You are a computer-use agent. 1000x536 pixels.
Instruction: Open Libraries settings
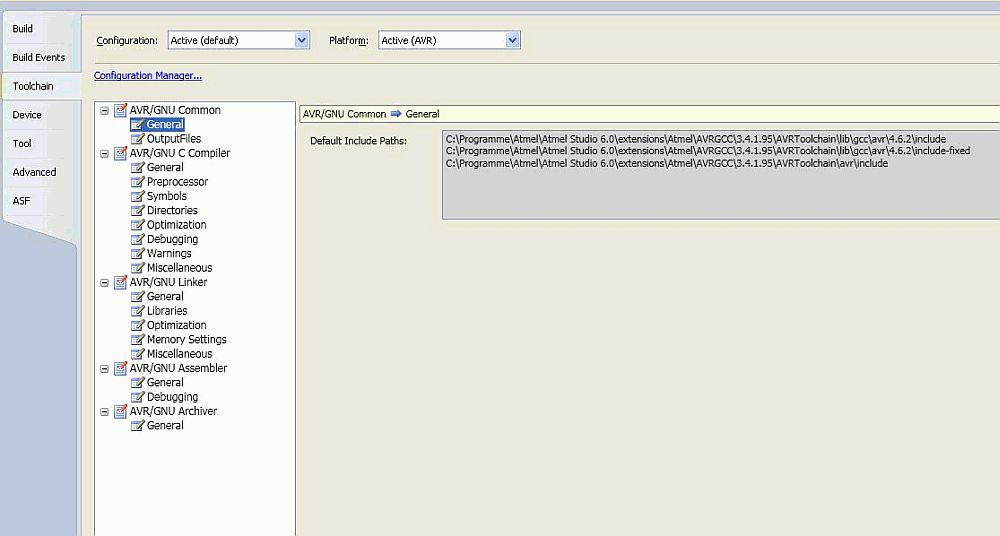tap(167, 311)
